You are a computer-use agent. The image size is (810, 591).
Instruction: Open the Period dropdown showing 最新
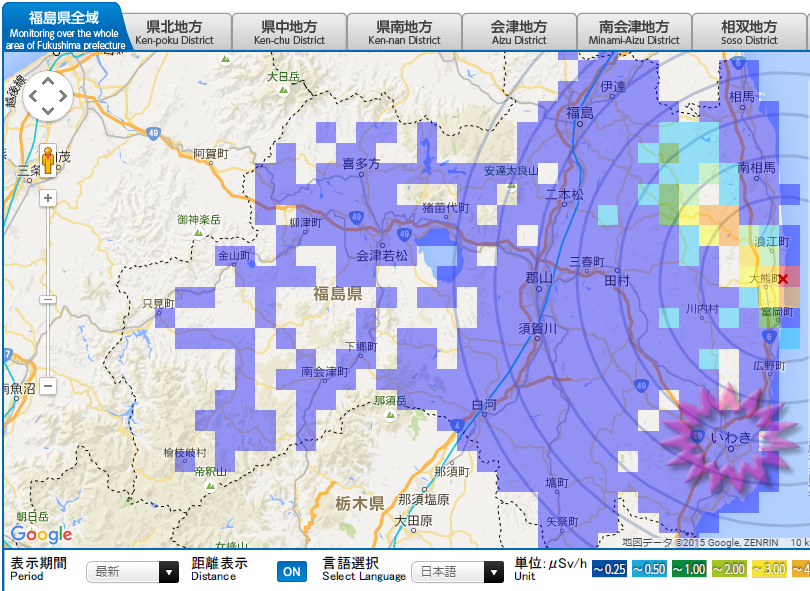click(132, 571)
